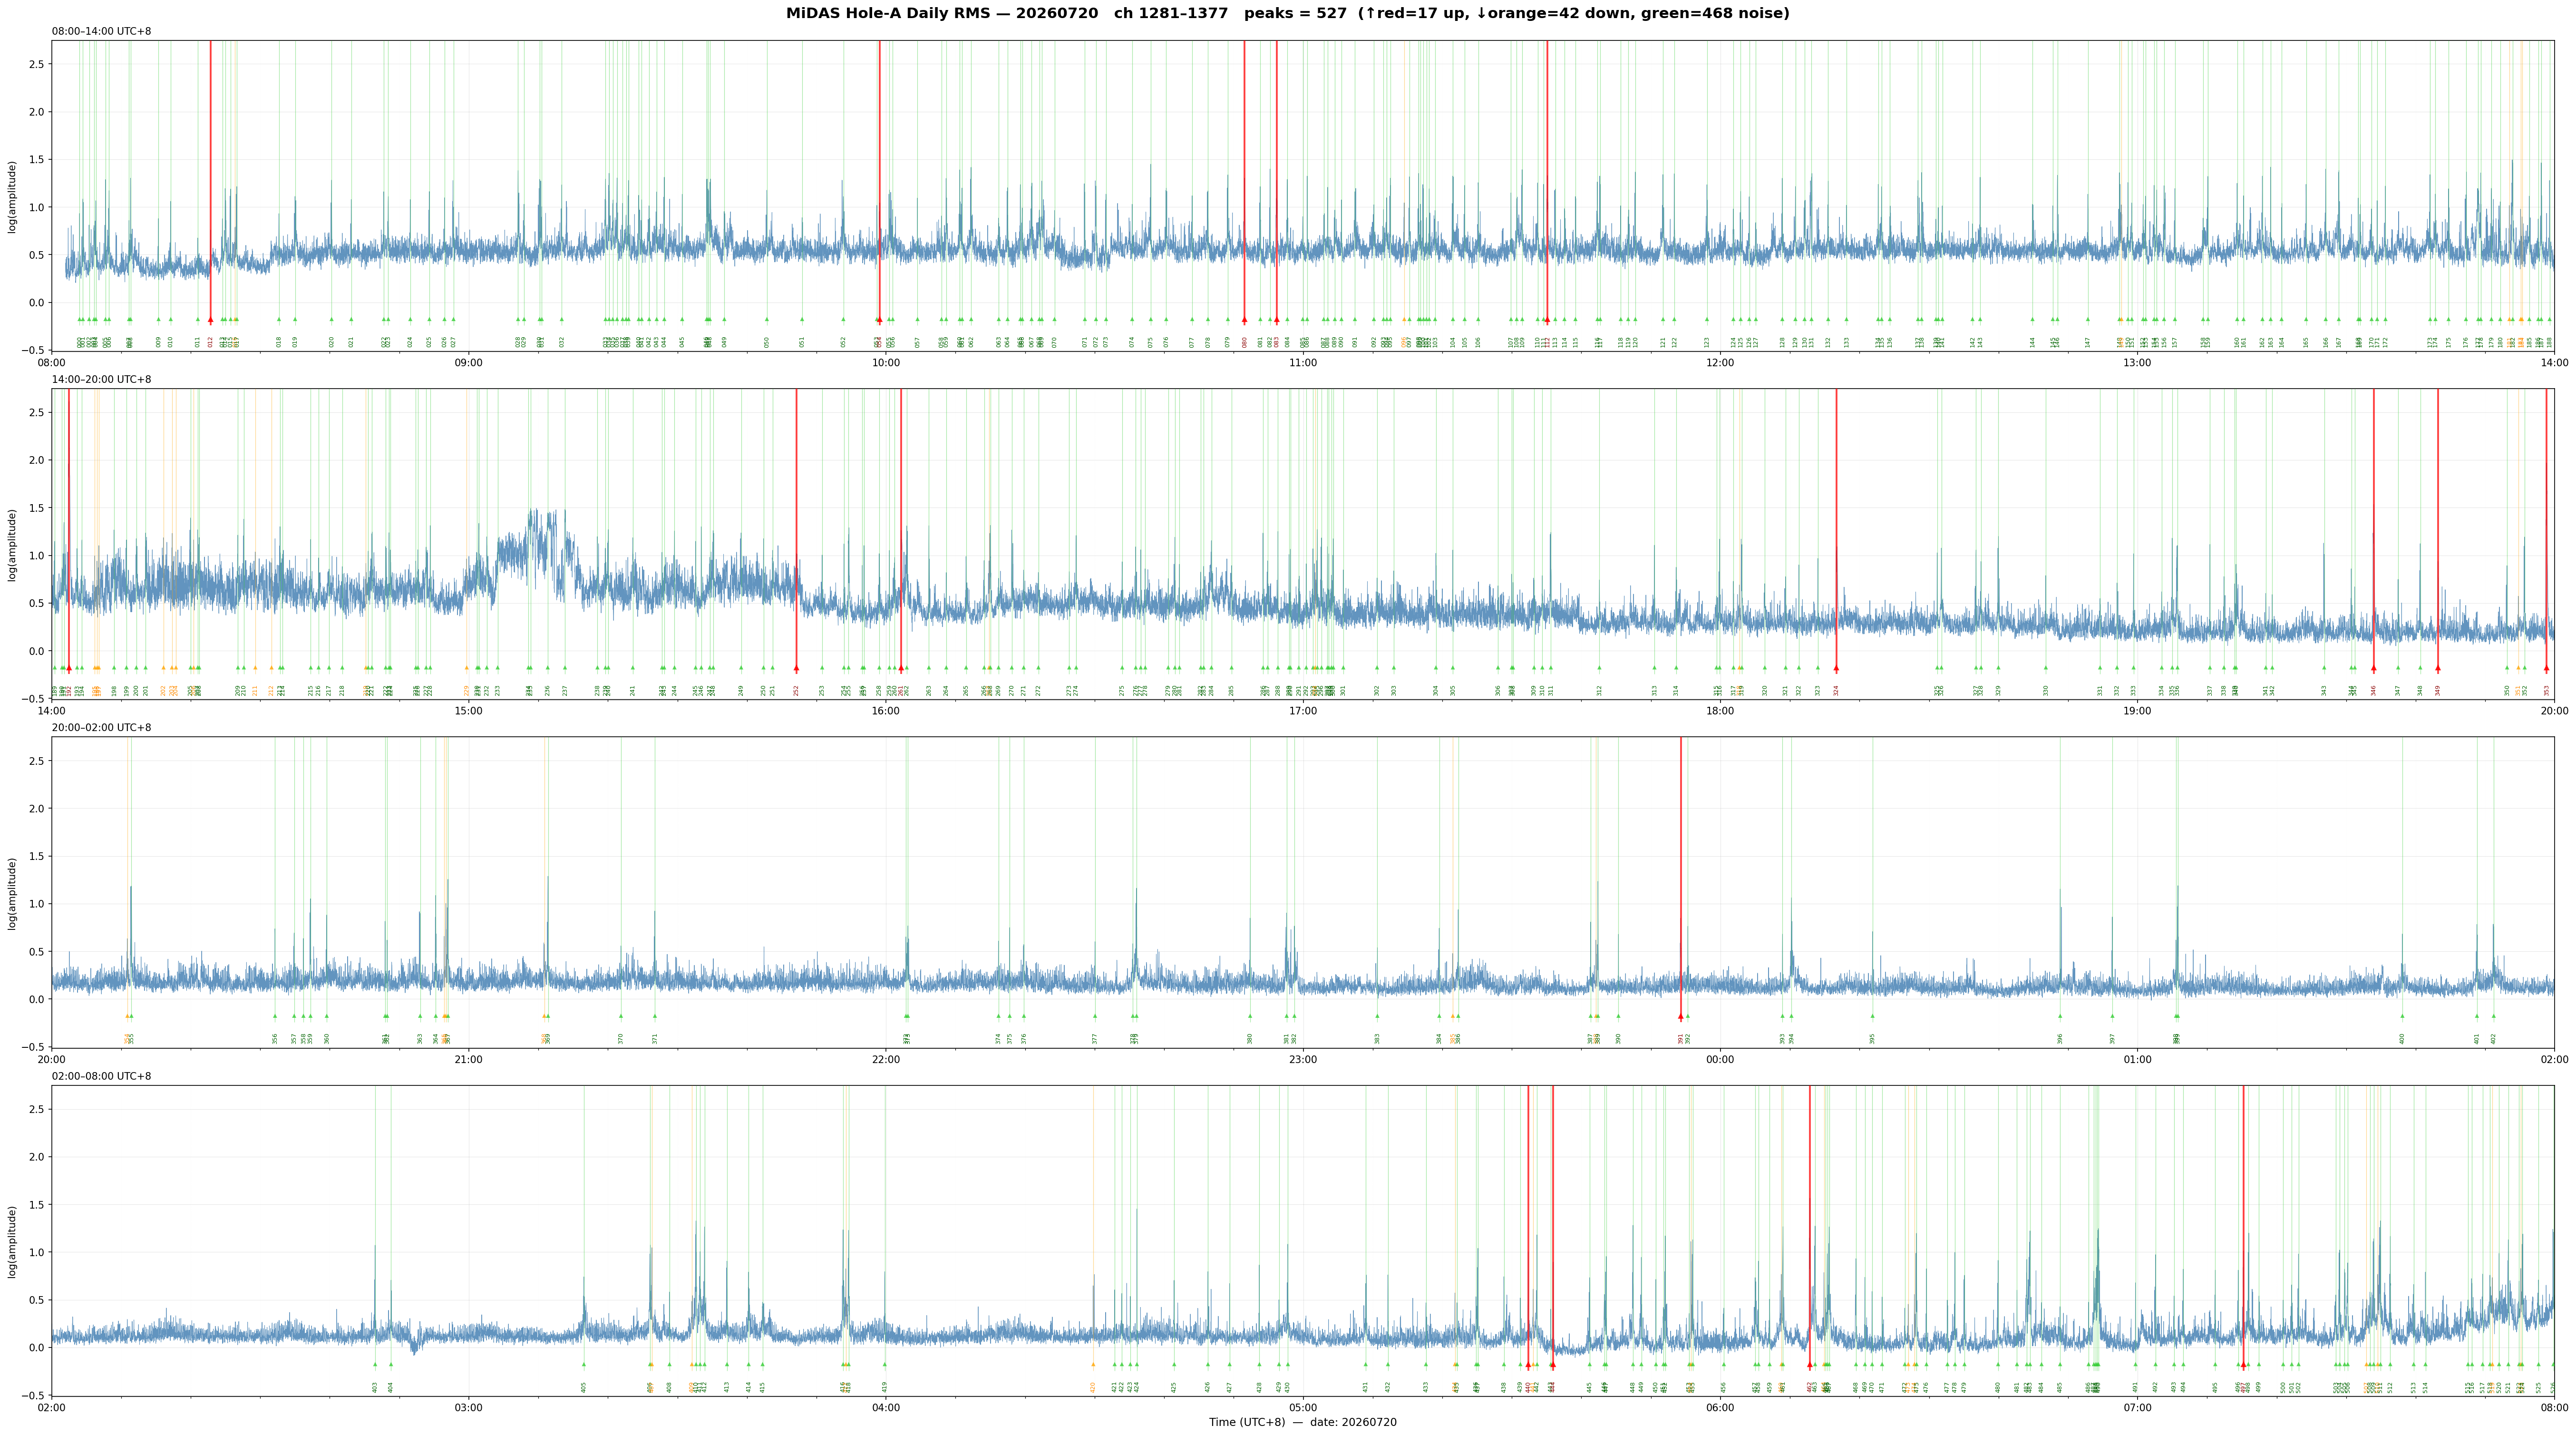The image size is (2576, 1435).
Task: Click the peak number label 456
Action: click(1724, 1387)
